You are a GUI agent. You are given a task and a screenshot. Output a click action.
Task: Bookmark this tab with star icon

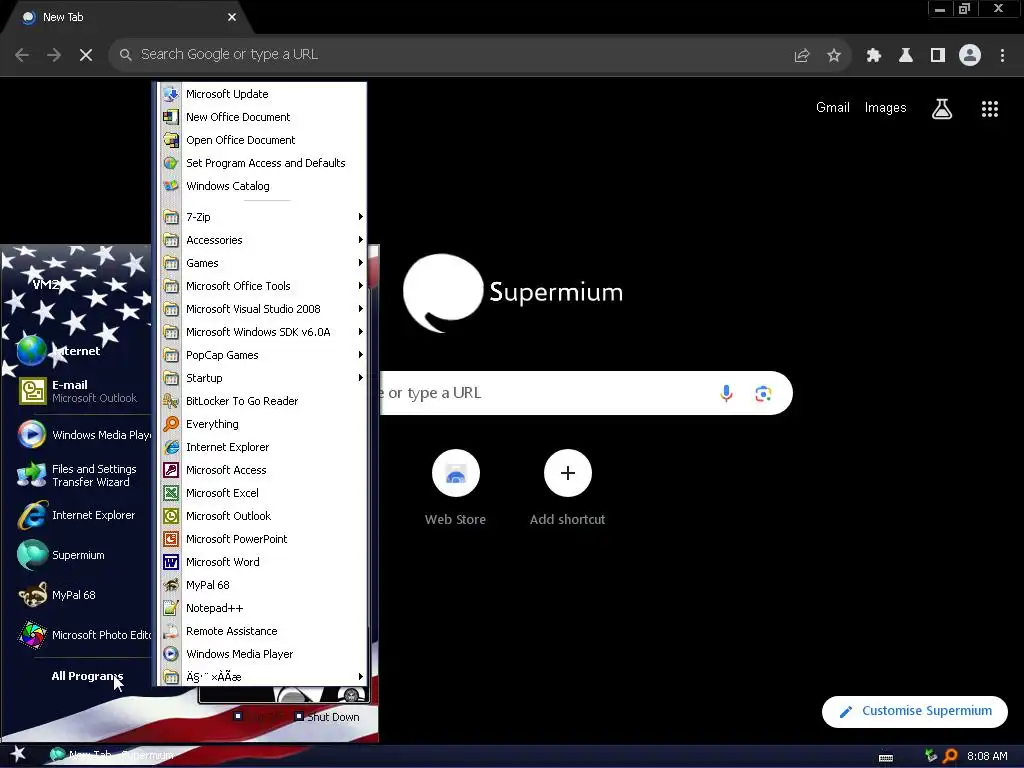tap(834, 55)
